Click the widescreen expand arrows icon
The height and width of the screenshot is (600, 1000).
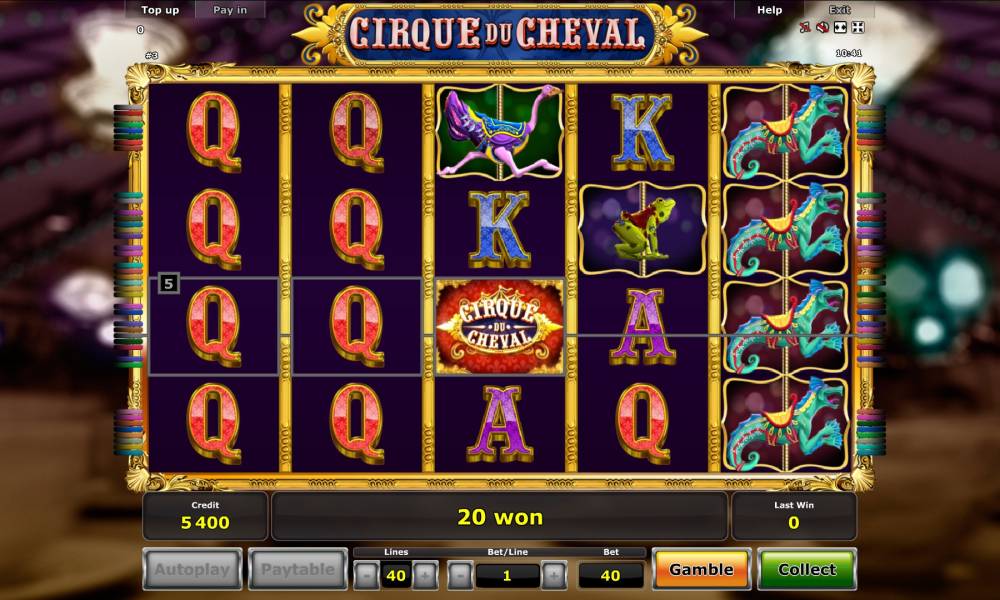point(841,27)
